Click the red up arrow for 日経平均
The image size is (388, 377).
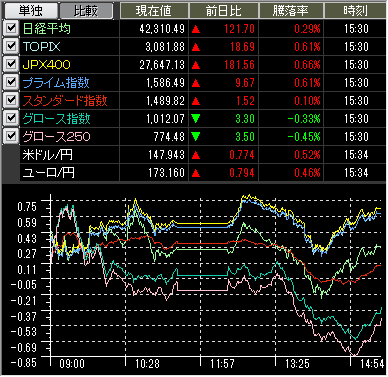coord(196,29)
